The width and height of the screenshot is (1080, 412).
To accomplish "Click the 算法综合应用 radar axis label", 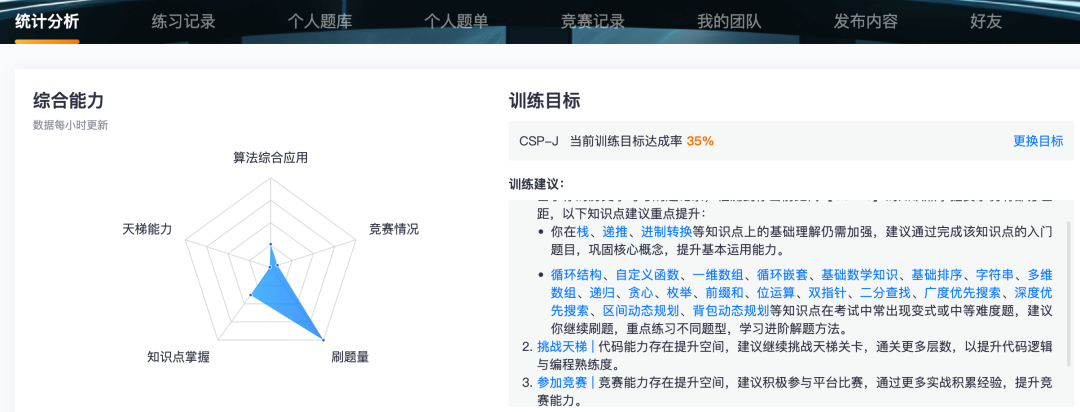I will [x=271, y=158].
